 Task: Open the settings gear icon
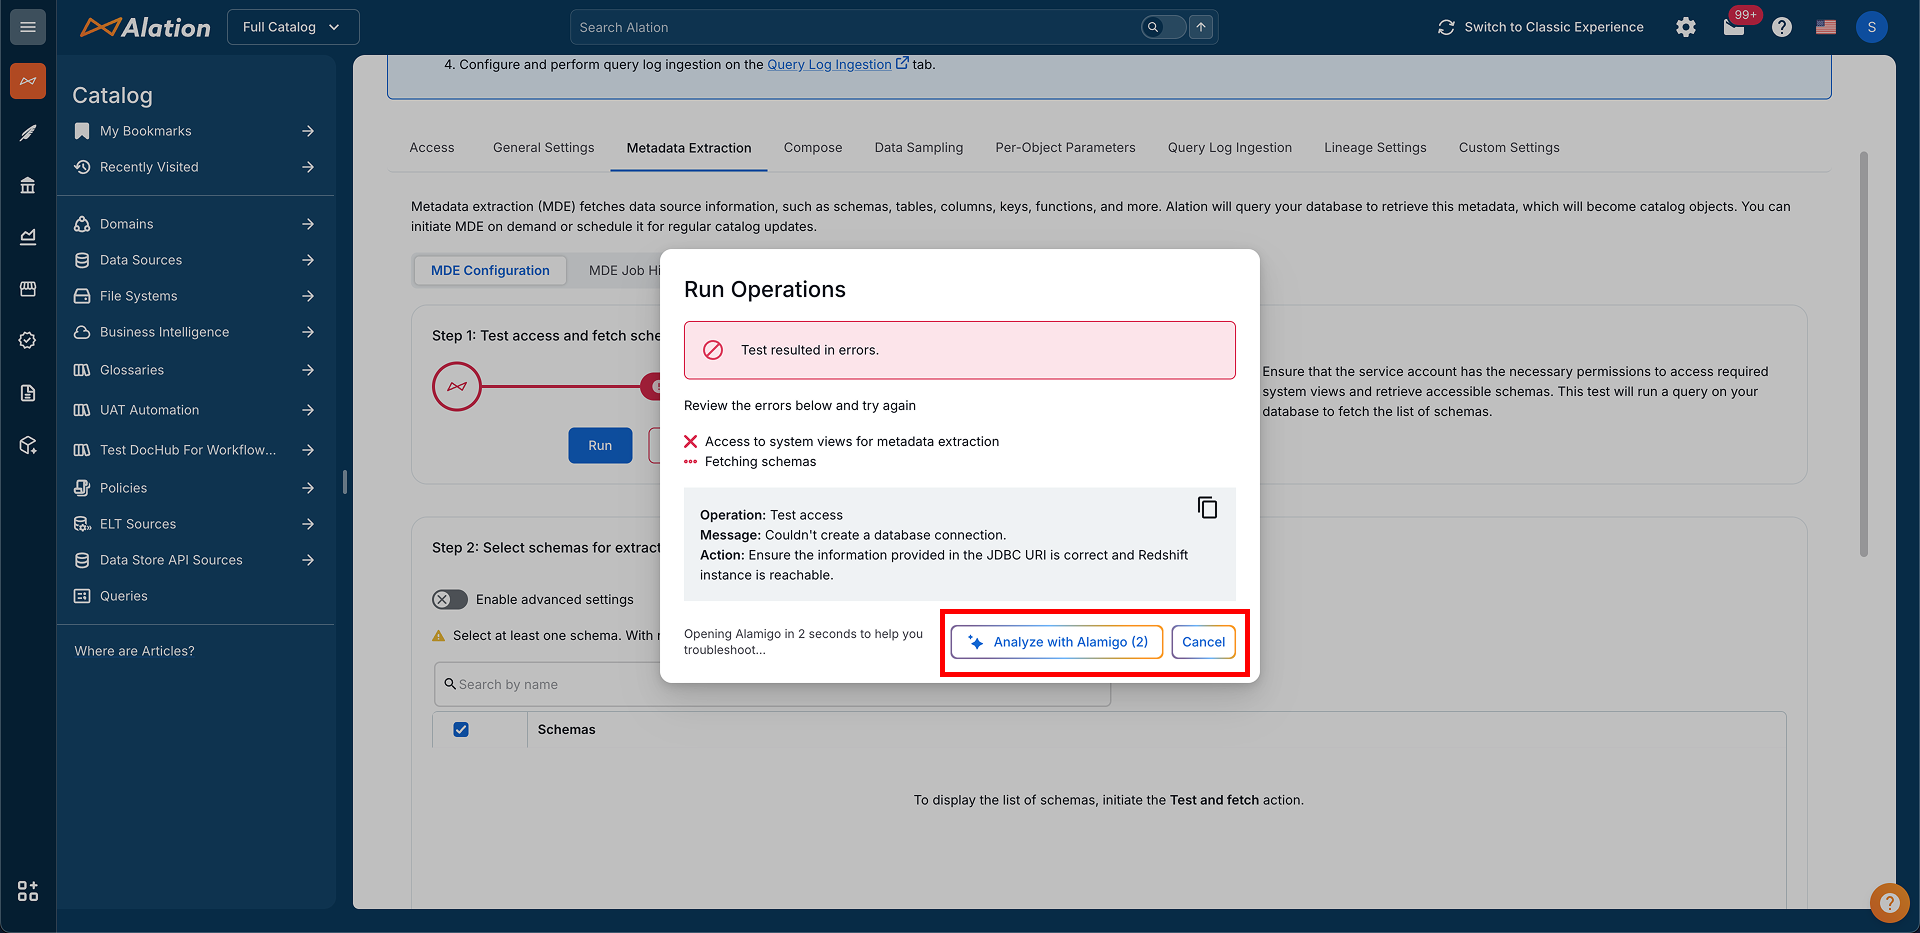1686,27
